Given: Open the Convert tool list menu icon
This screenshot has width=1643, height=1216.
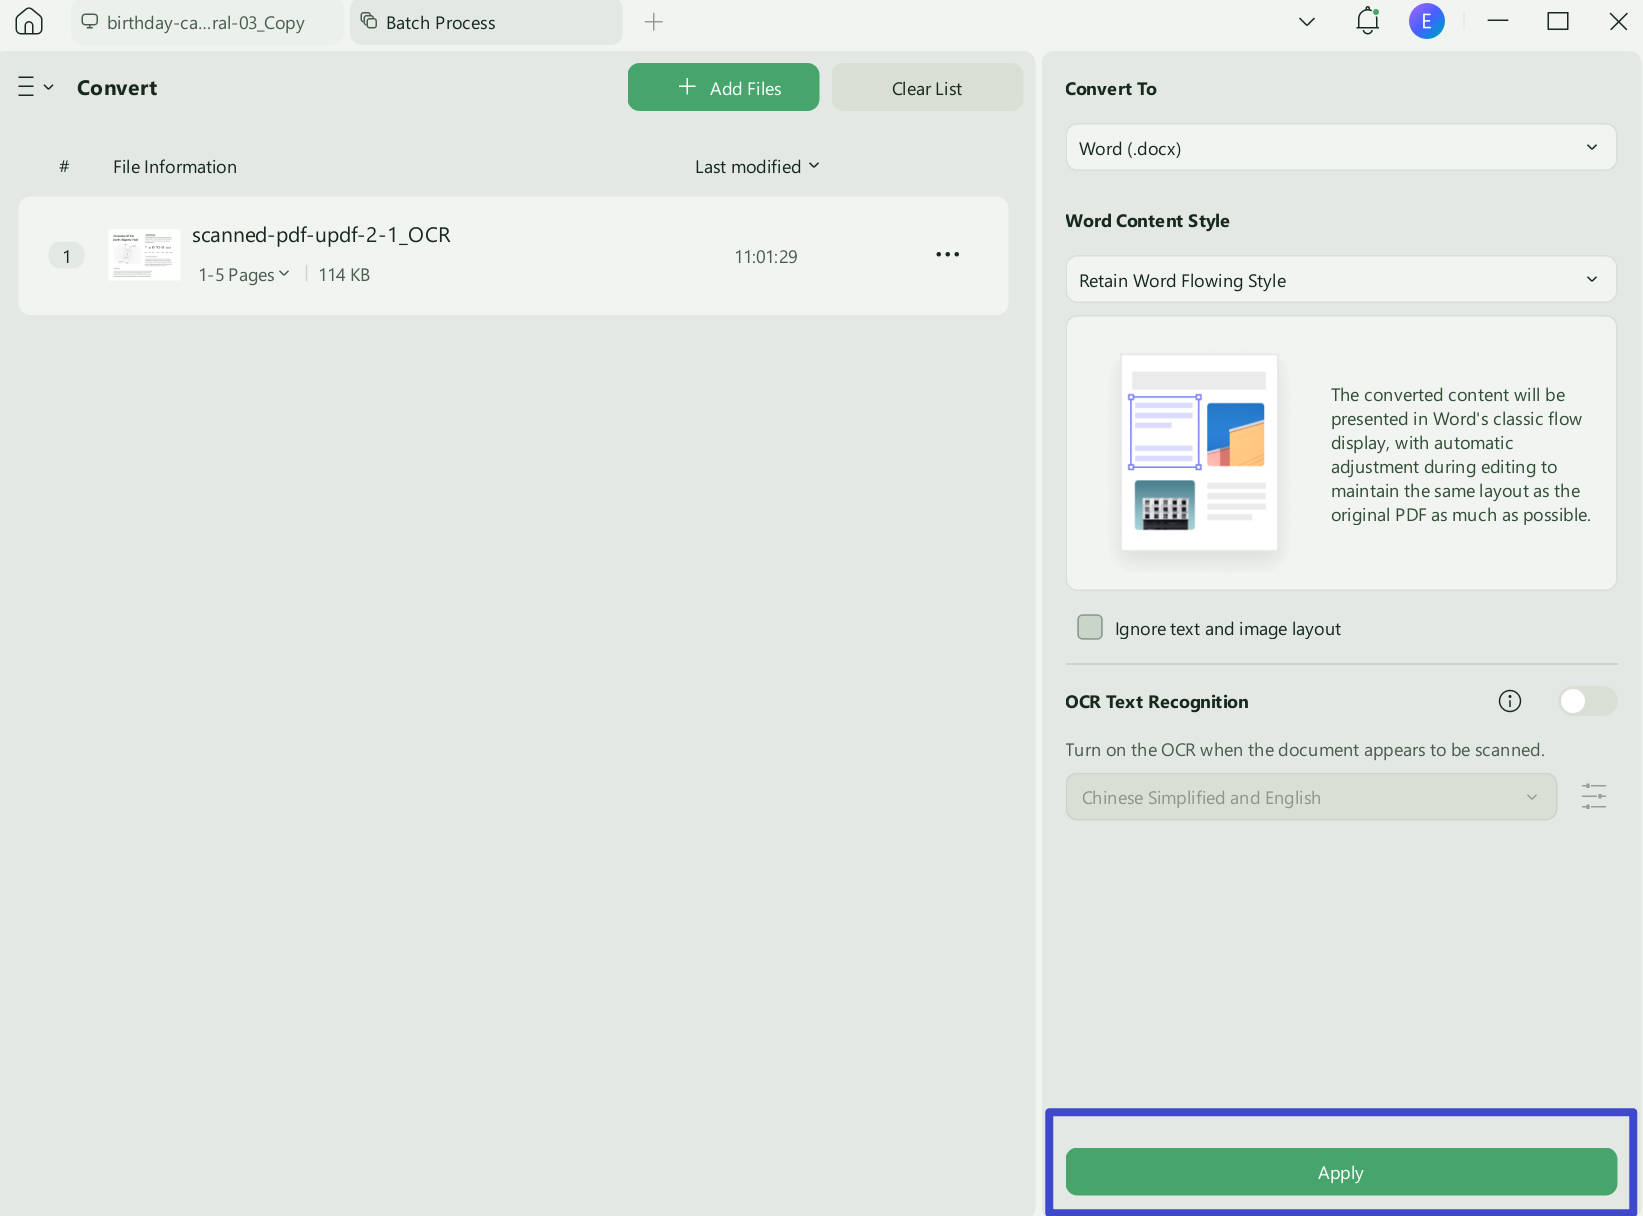Looking at the screenshot, I should [35, 87].
